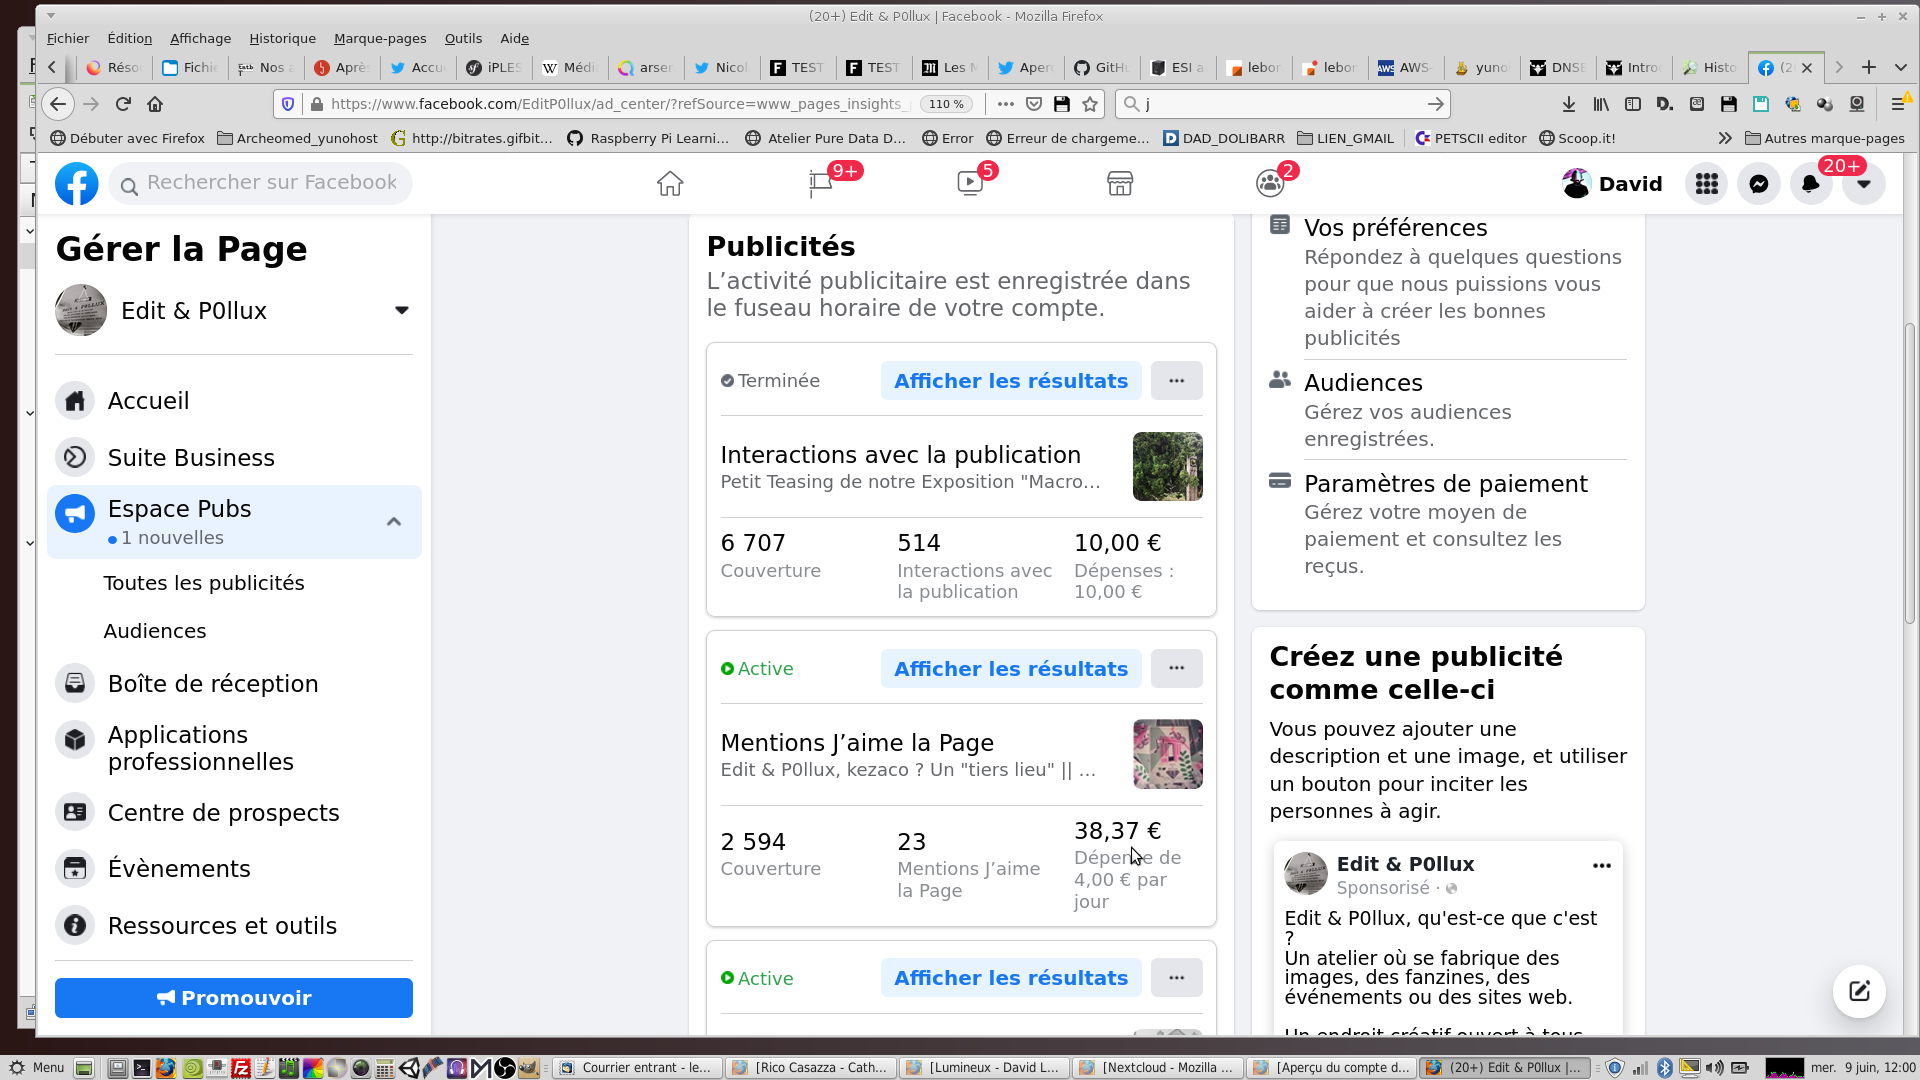Viewport: 1920px width, 1080px height.
Task: Open the notifications bell icon
Action: pyautogui.click(x=1810, y=184)
